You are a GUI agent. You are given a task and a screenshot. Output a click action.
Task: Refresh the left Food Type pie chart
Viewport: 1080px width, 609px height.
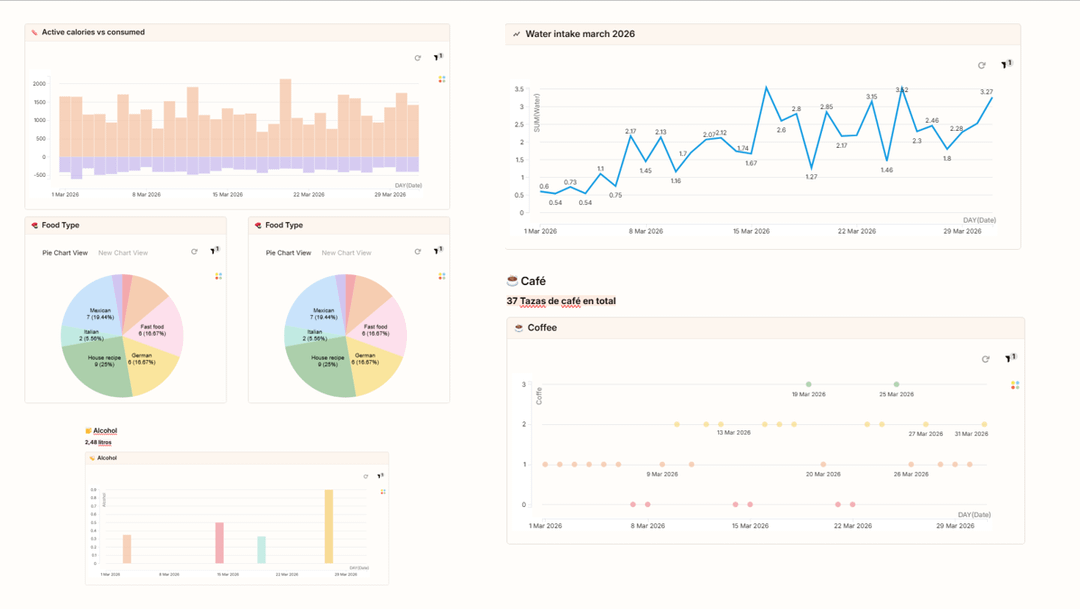coord(194,252)
